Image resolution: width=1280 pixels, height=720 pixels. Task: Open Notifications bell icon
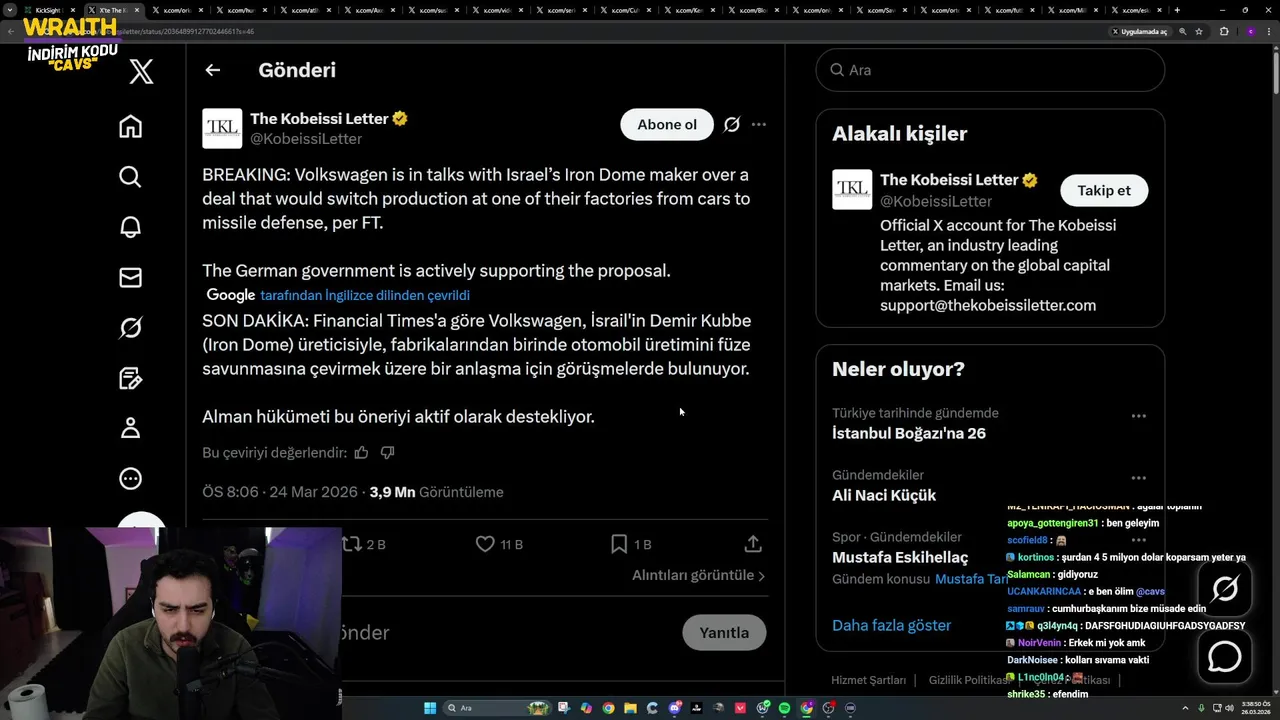click(130, 227)
